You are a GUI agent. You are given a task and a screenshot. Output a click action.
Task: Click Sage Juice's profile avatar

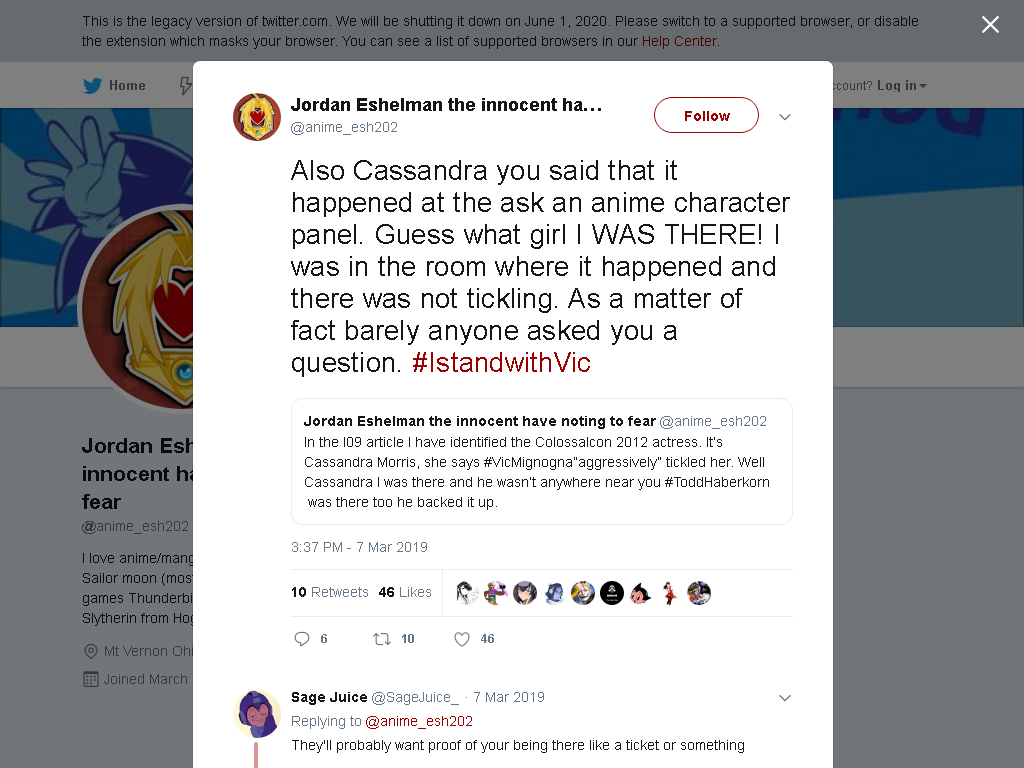click(257, 714)
